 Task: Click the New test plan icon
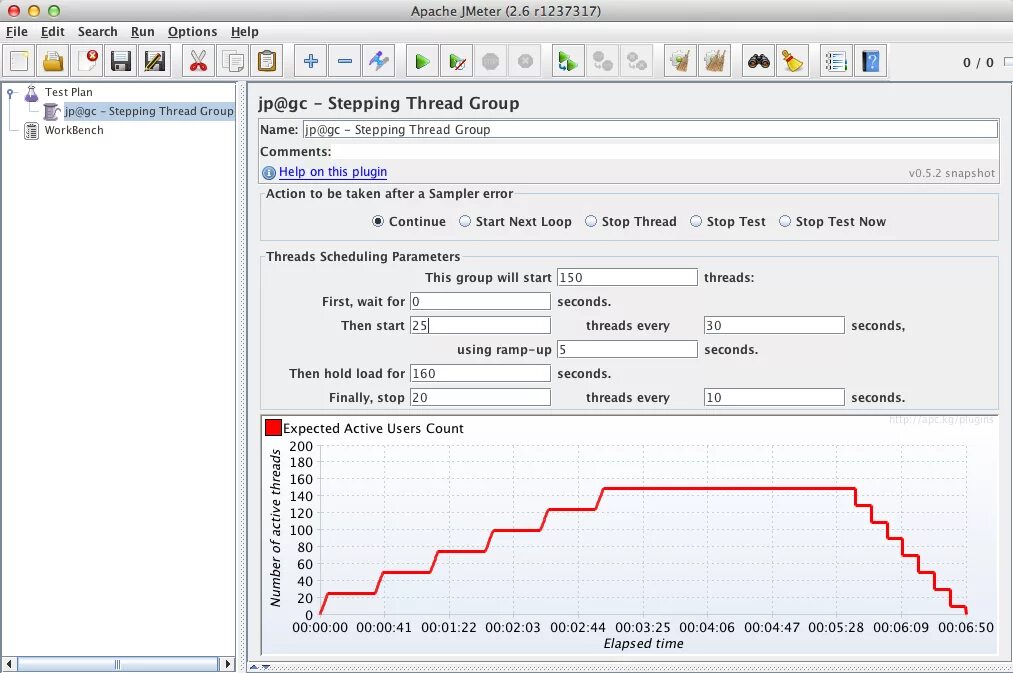coord(19,61)
